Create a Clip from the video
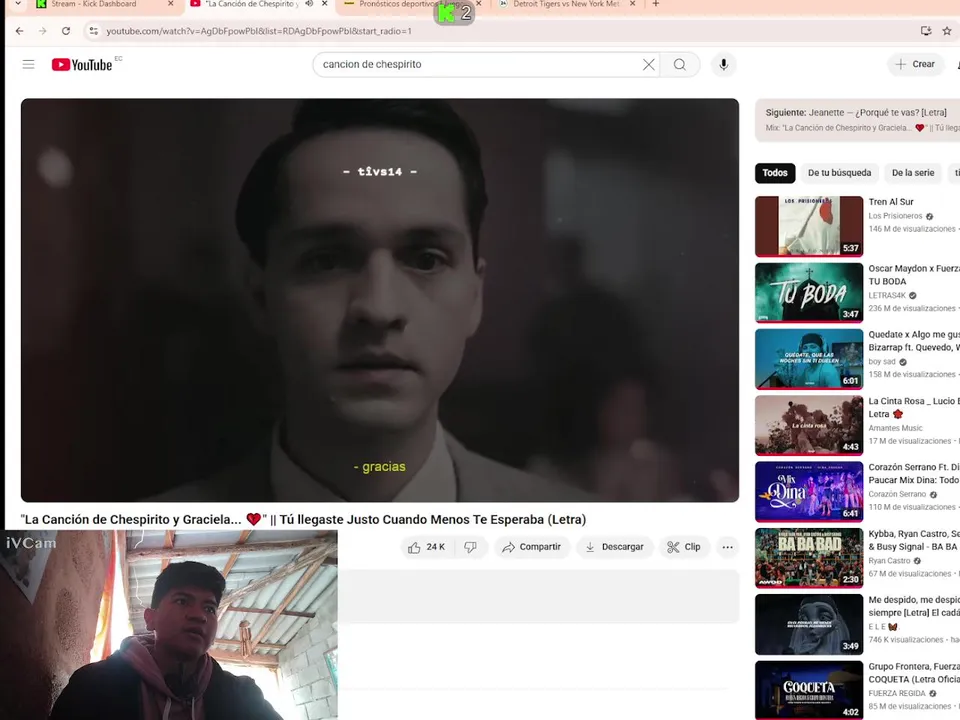Screen dimensions: 960x720 pos(684,547)
